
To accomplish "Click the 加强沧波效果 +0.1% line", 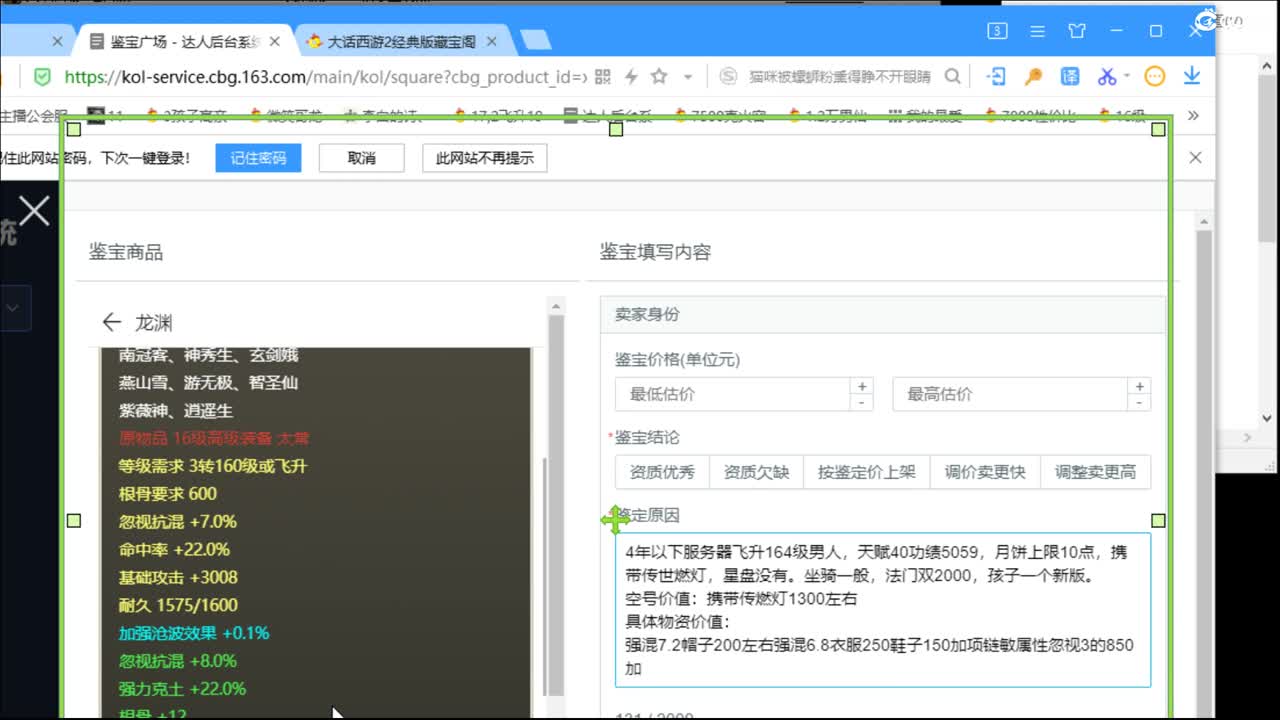I will pyautogui.click(x=194, y=633).
